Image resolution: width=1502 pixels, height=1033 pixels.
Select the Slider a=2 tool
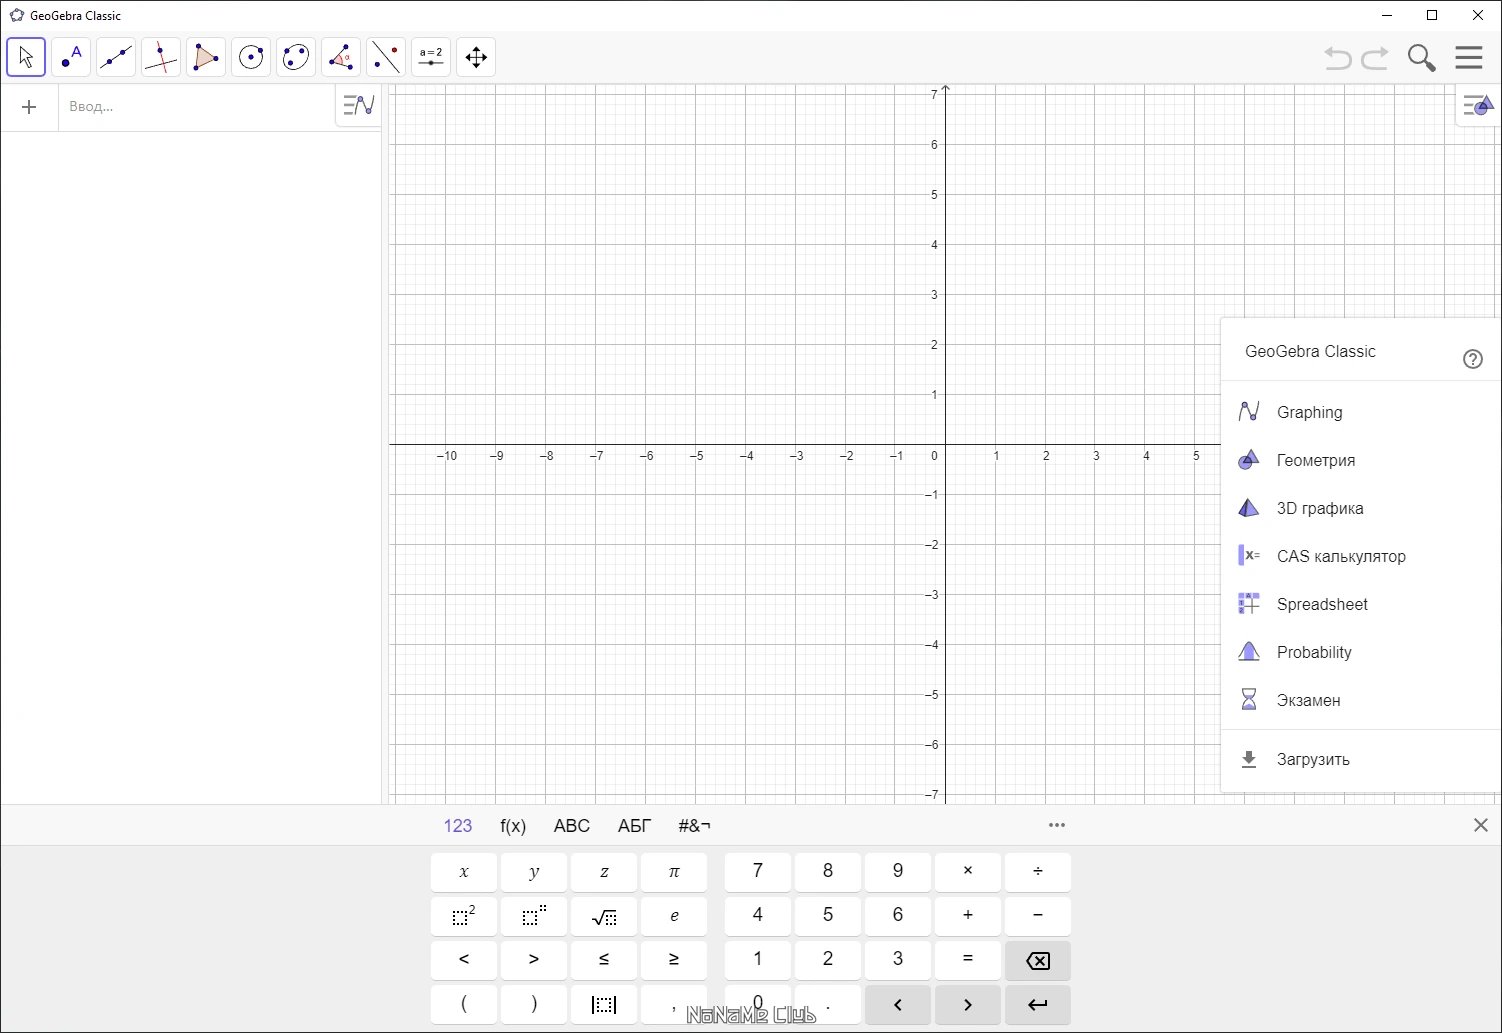pos(431,57)
